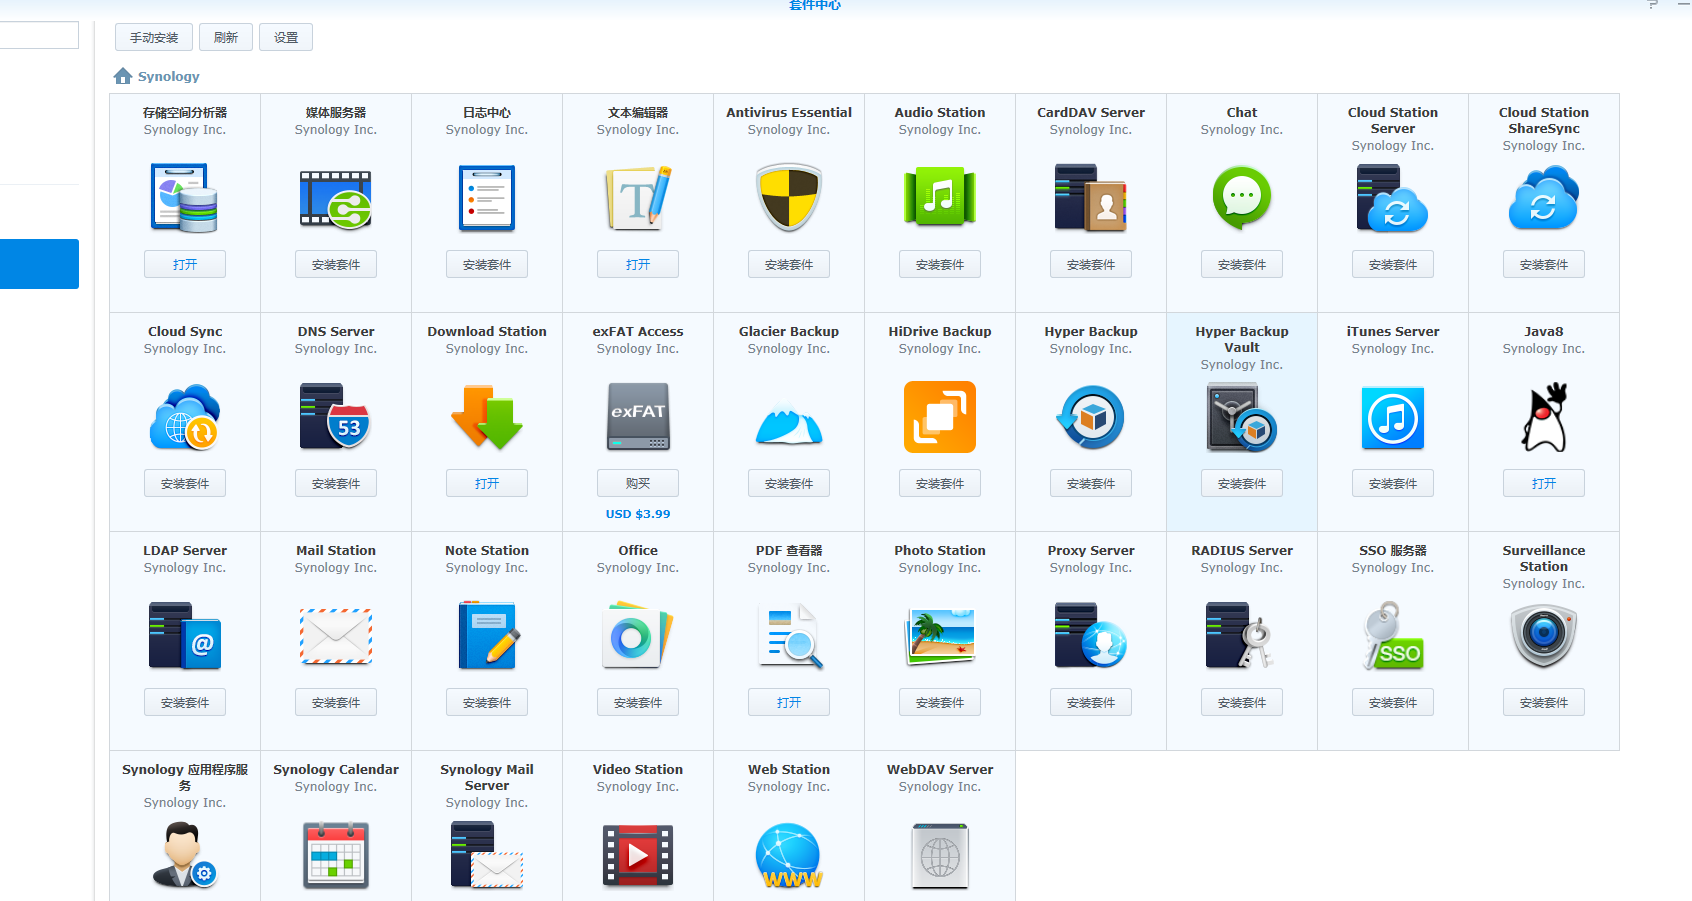Select the Antivirus Essential shield icon
Screen dimensions: 1692x901
click(789, 199)
